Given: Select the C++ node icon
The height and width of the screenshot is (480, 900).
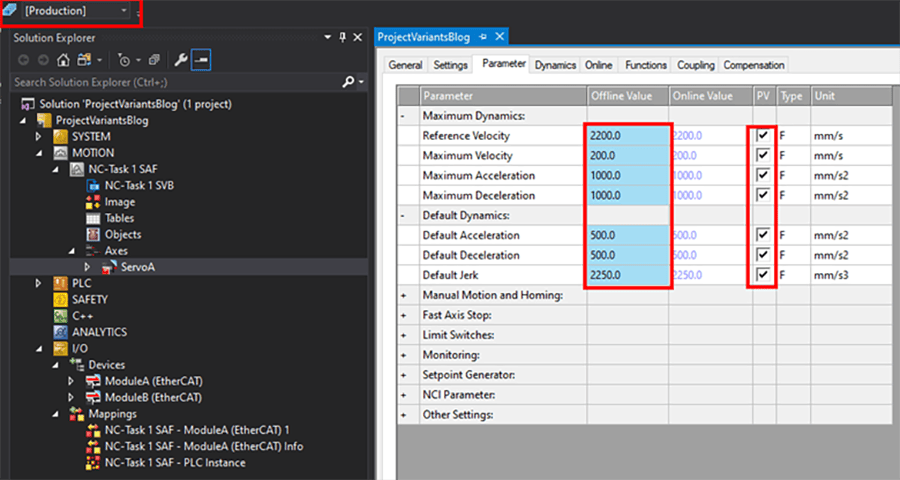Looking at the screenshot, I should [x=60, y=316].
